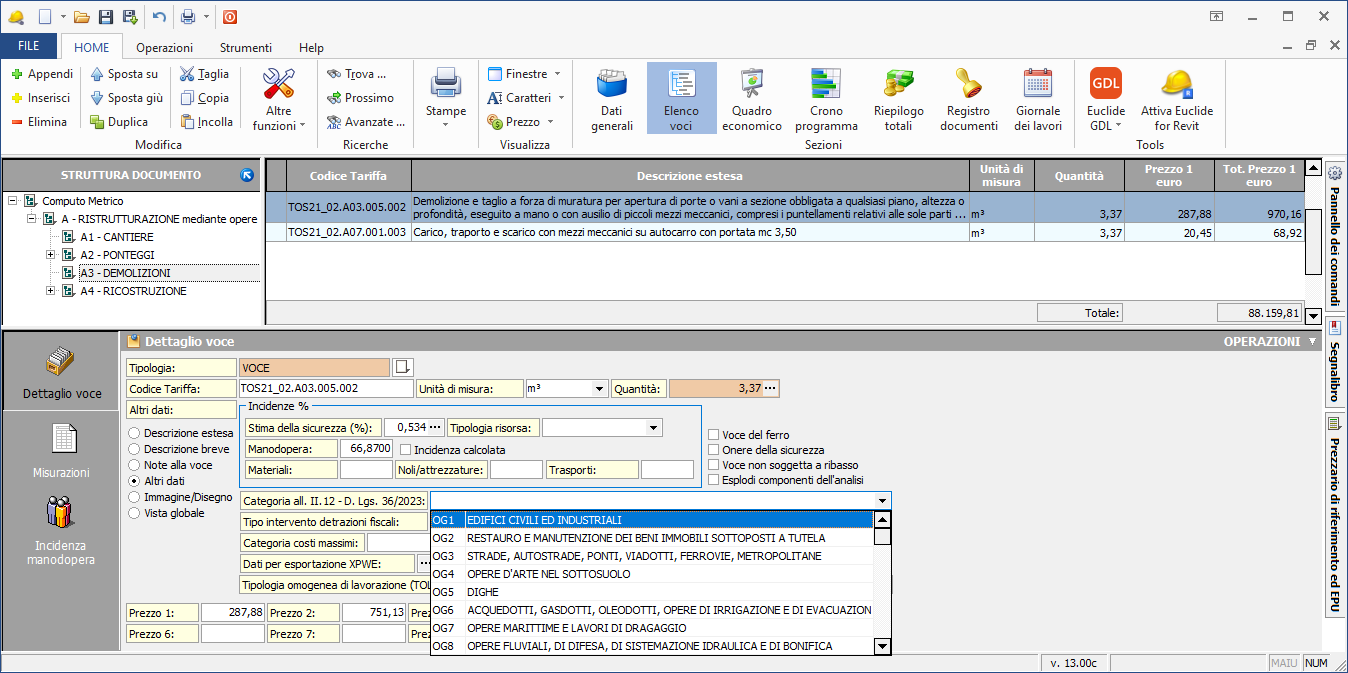
Task: Open the Registro documenti section
Action: point(968,100)
